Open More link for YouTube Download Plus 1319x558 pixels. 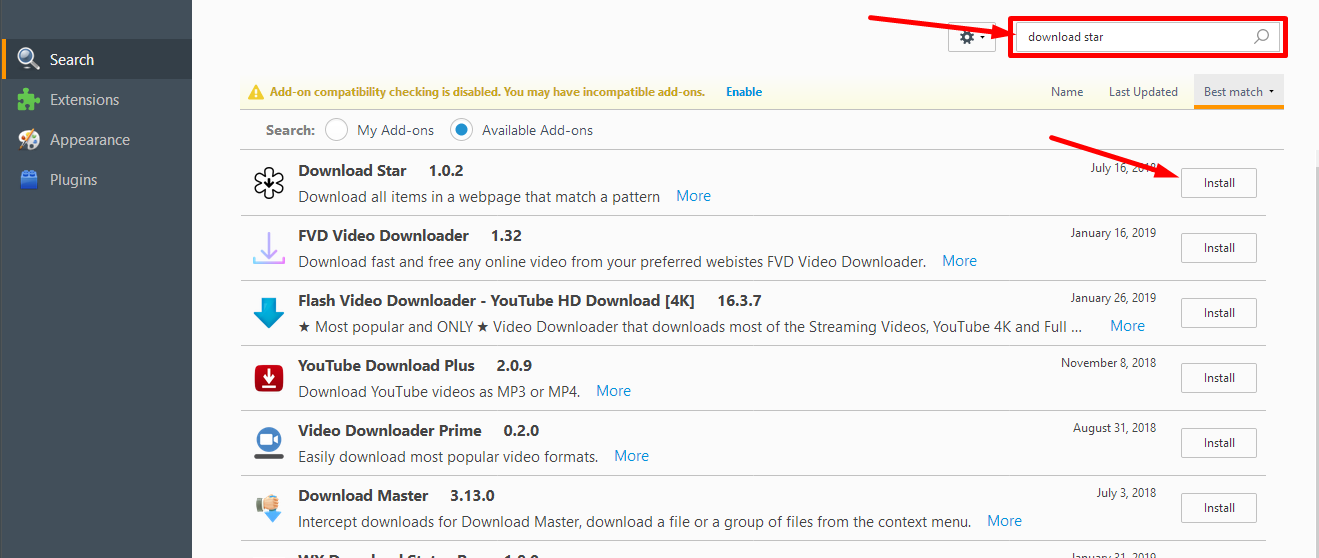(x=614, y=391)
